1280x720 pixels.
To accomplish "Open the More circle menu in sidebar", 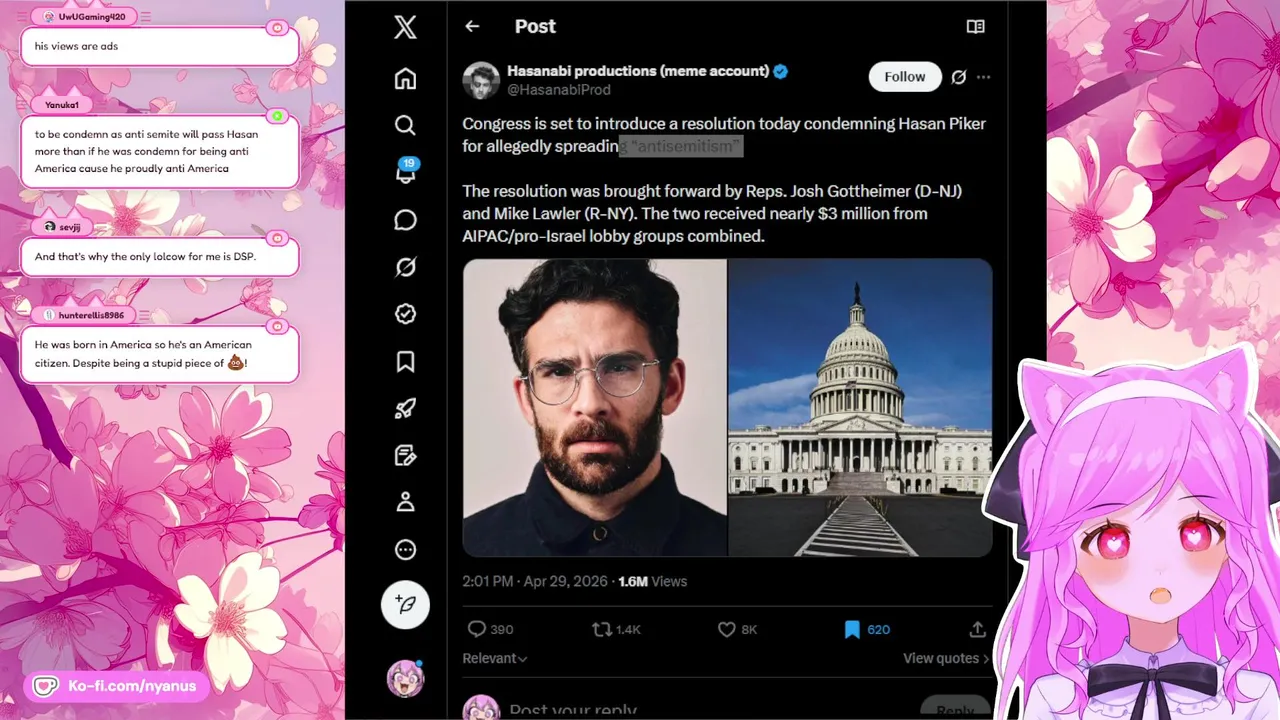I will [x=405, y=549].
